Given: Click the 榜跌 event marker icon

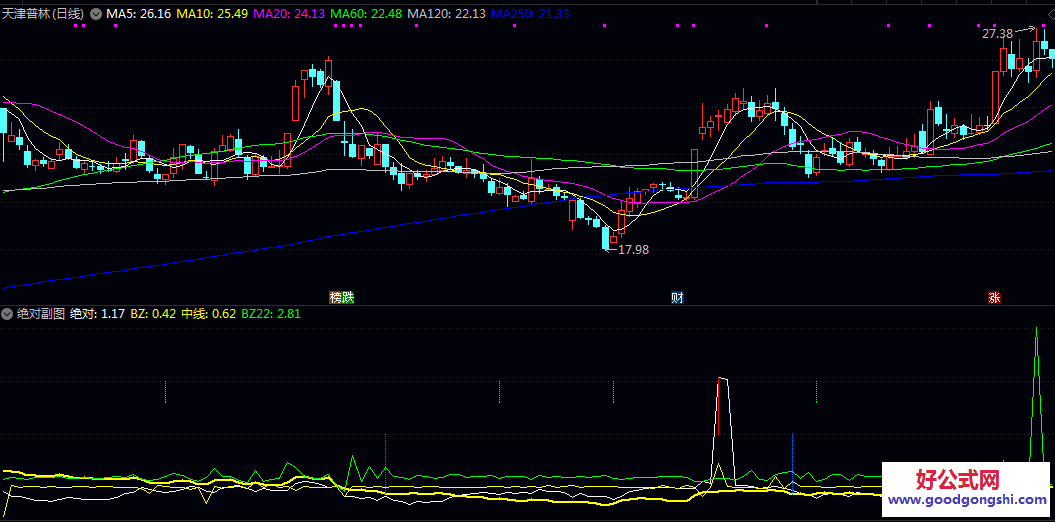Looking at the screenshot, I should click(342, 297).
